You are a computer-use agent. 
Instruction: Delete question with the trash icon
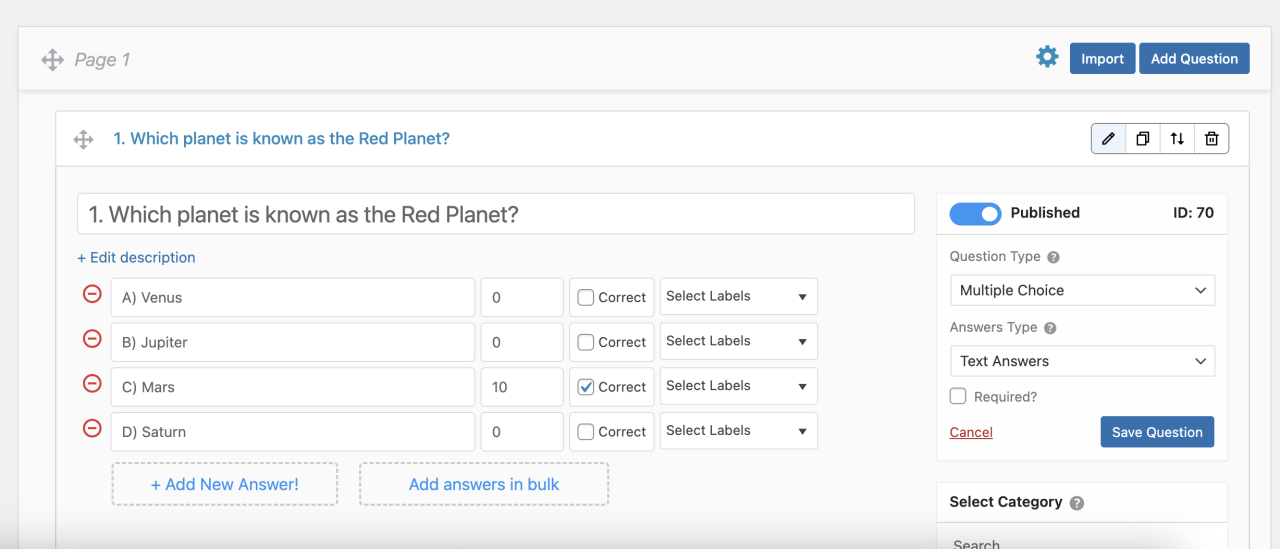[1211, 139]
